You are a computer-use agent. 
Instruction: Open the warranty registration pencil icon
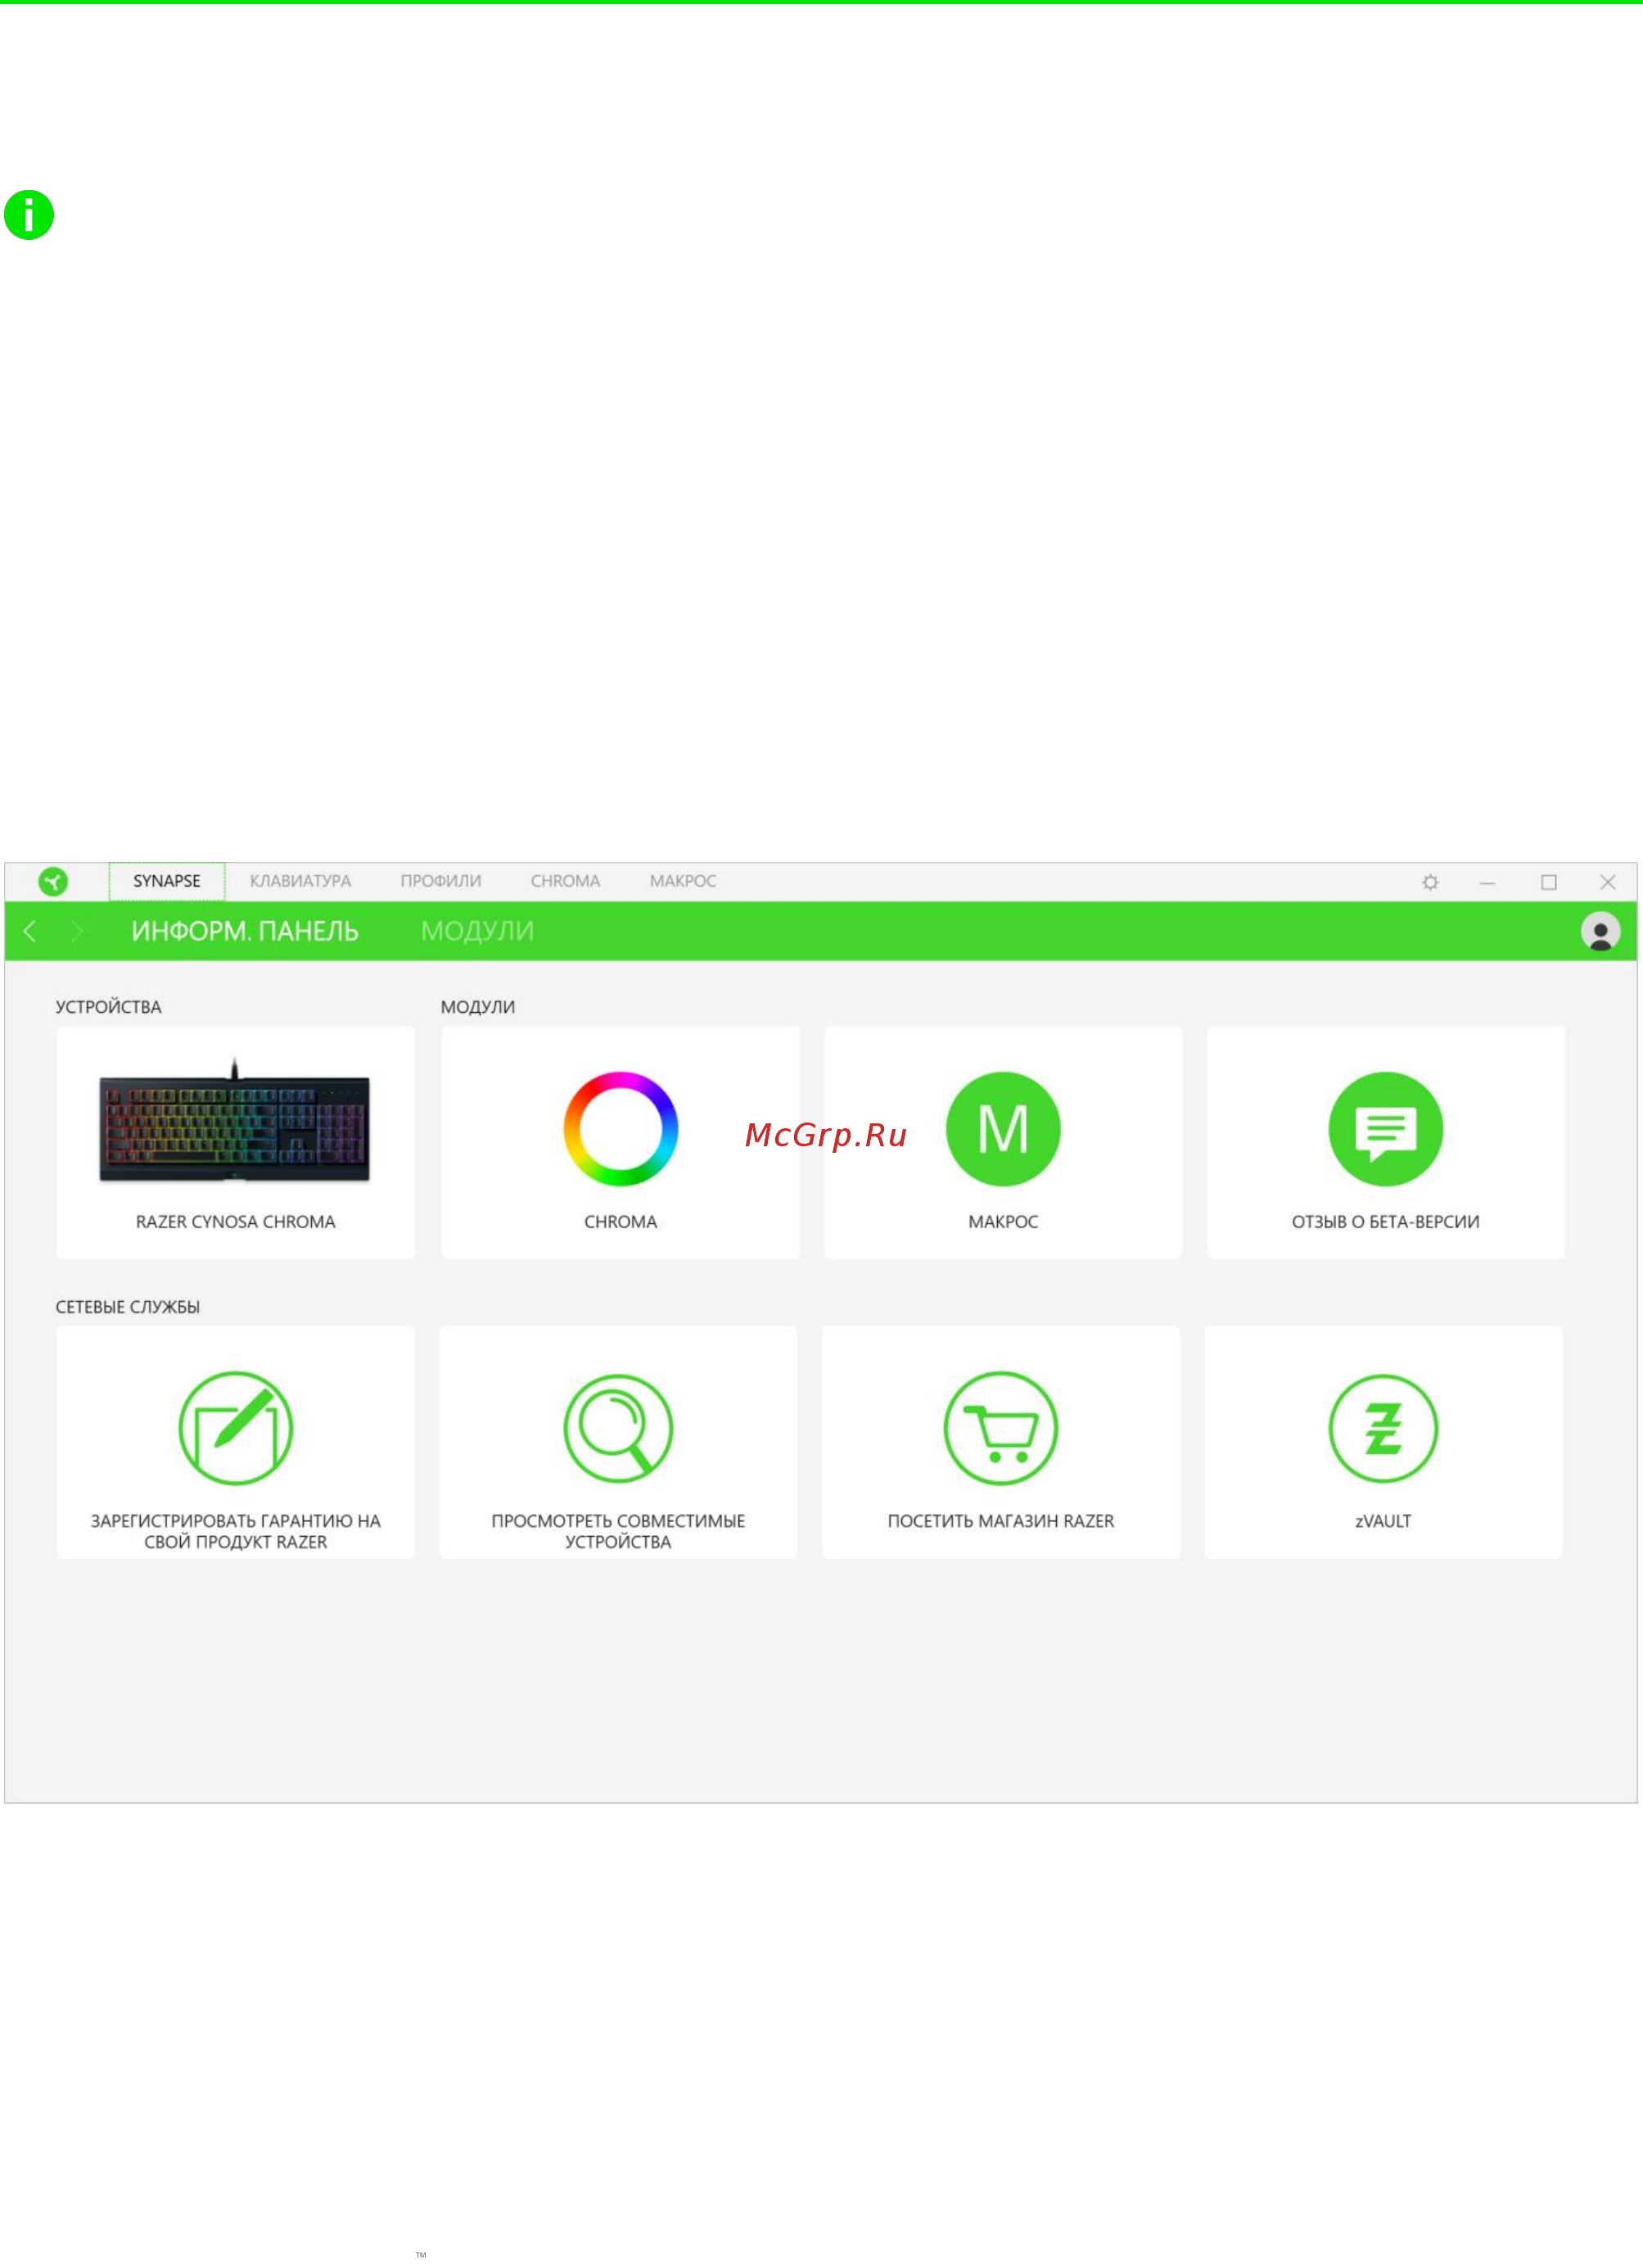pos(236,1428)
